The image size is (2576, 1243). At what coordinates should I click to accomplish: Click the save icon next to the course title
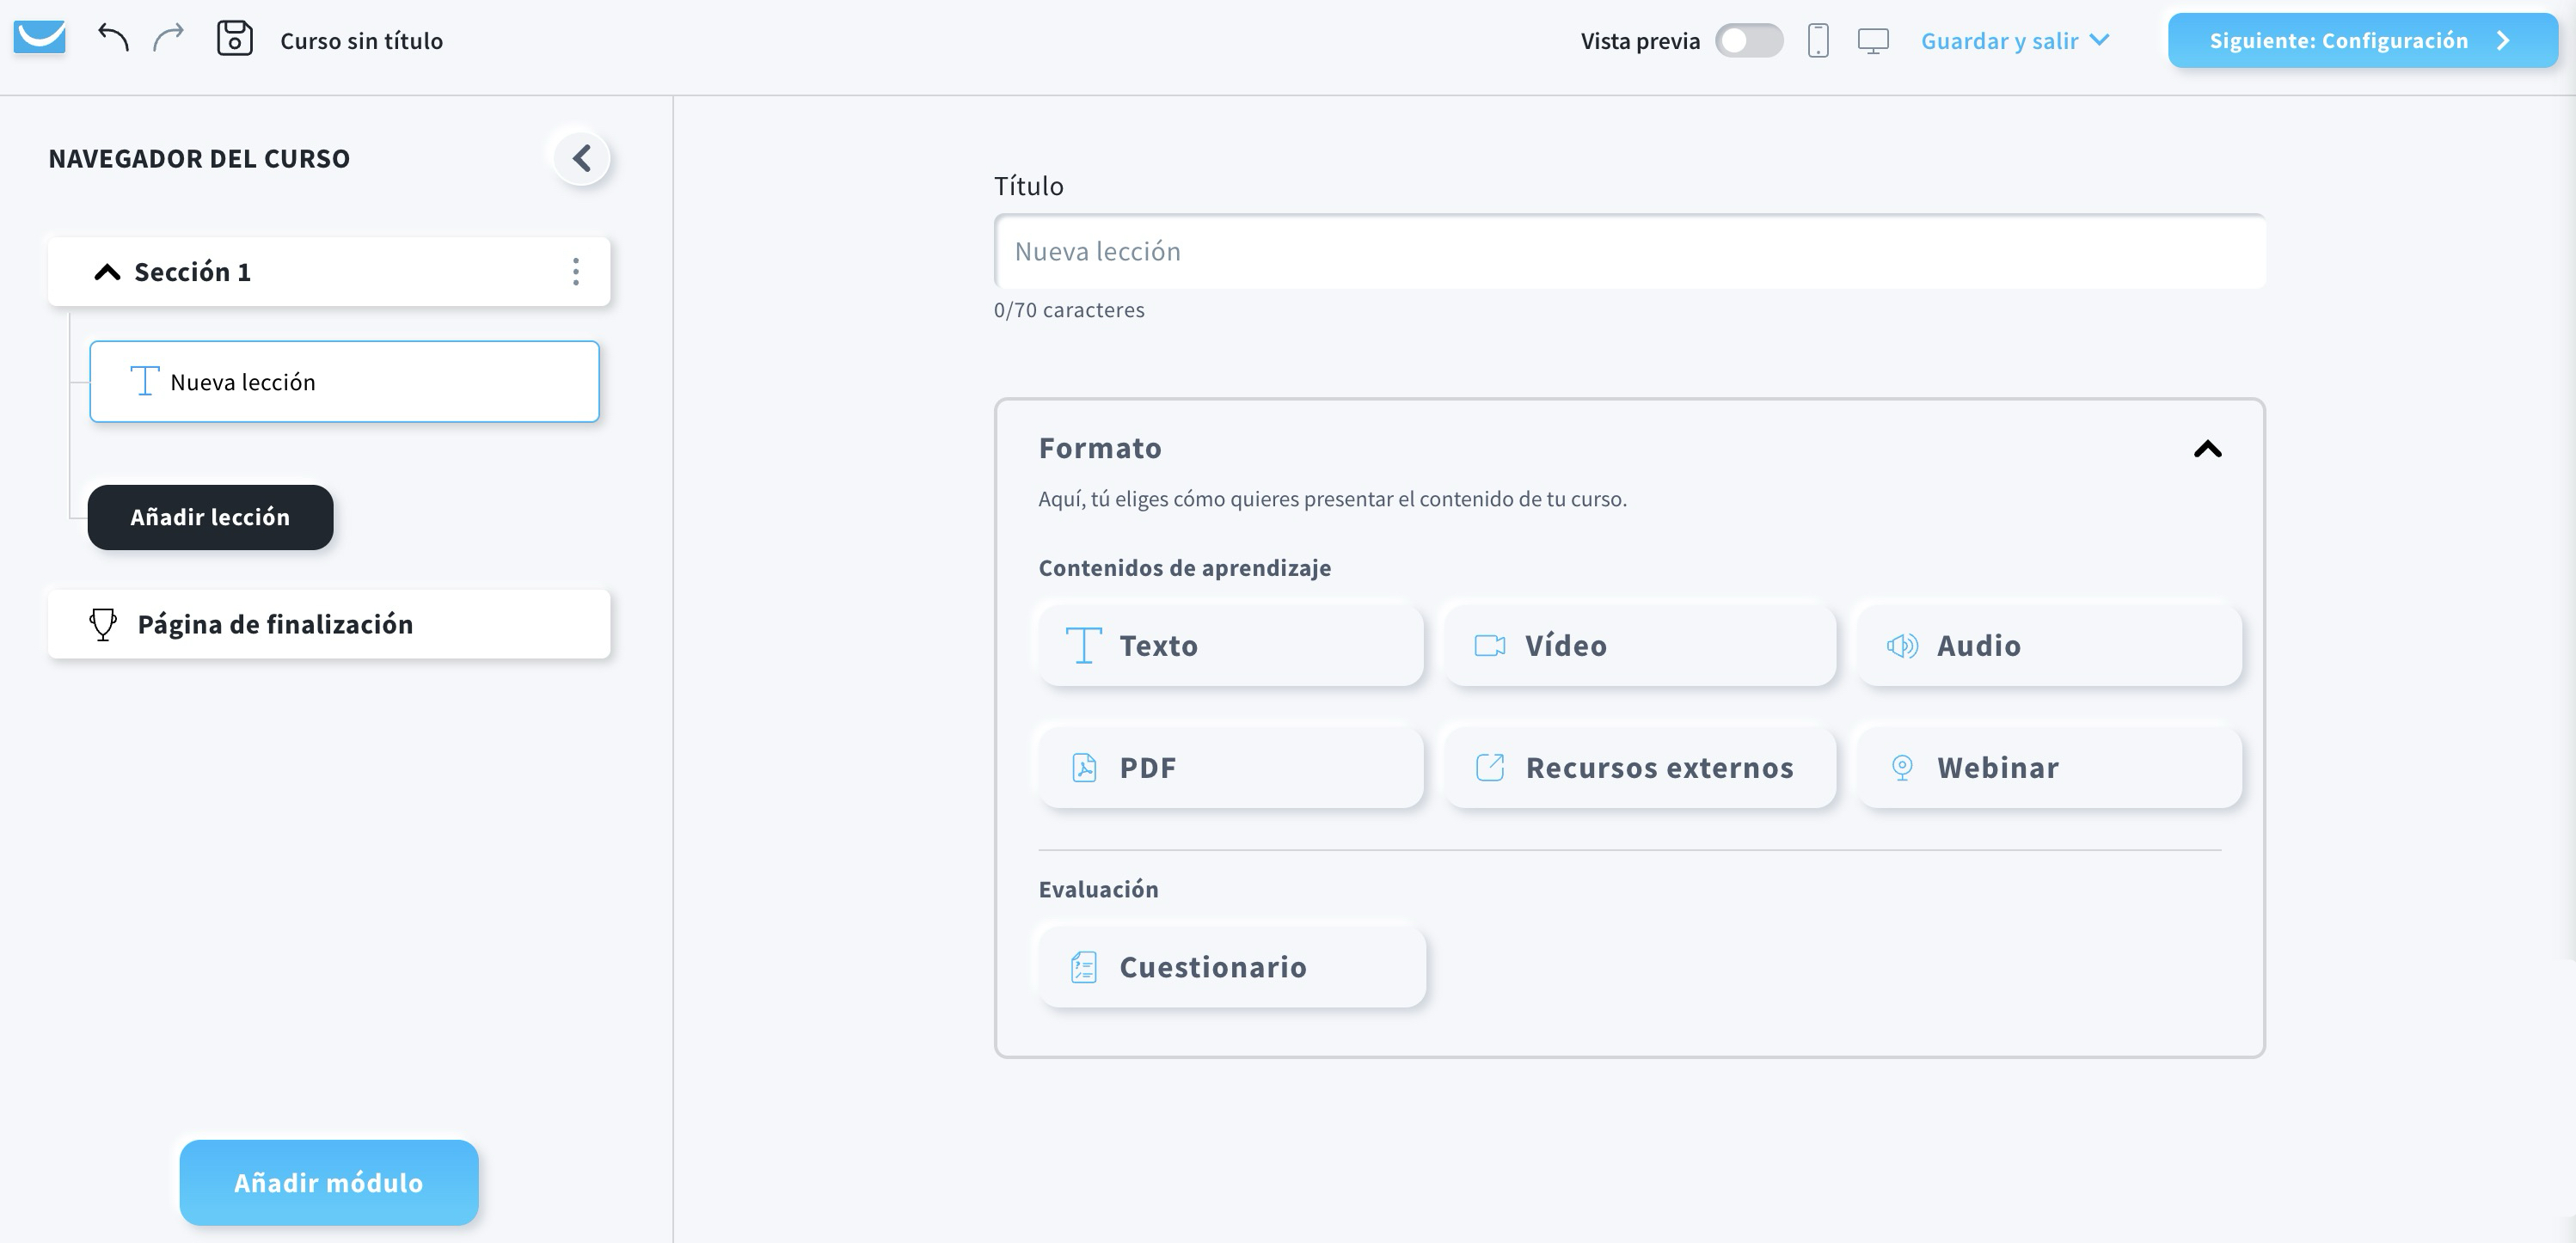coord(236,38)
